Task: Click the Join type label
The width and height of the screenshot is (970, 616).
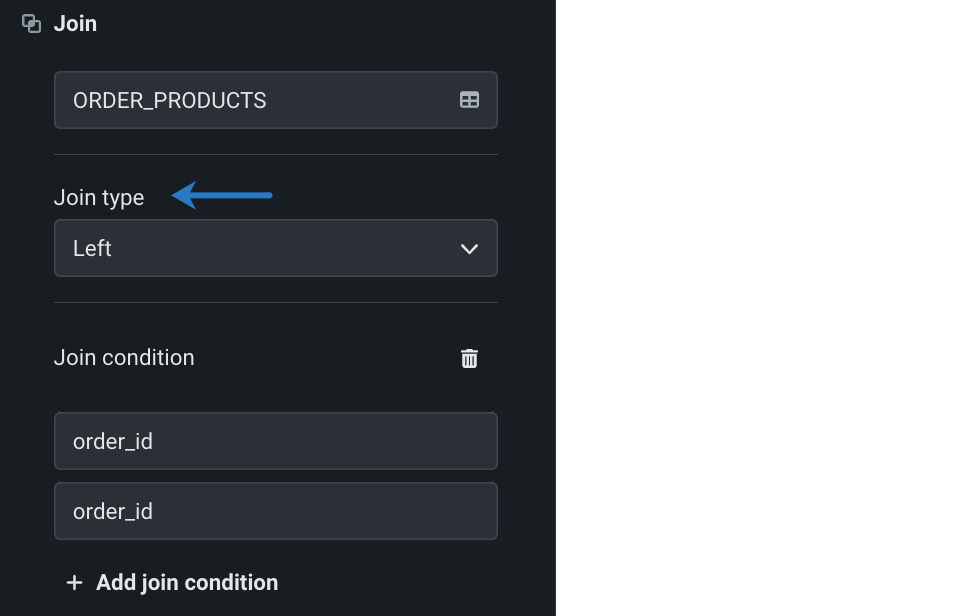Action: (99, 197)
